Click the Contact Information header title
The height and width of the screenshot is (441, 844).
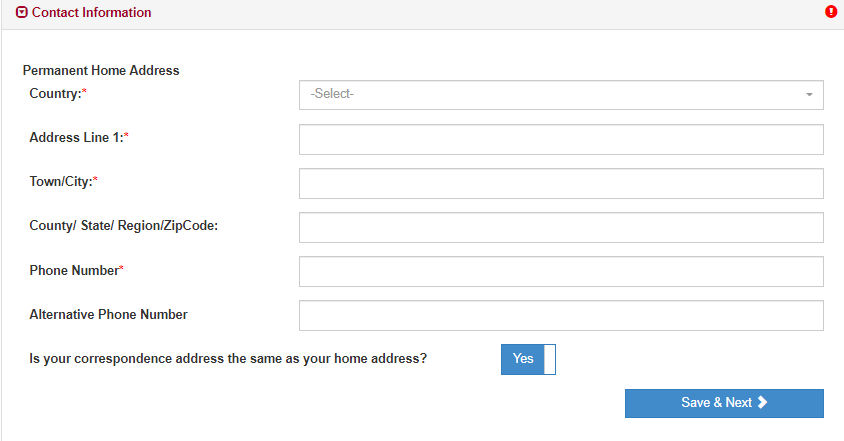point(91,13)
